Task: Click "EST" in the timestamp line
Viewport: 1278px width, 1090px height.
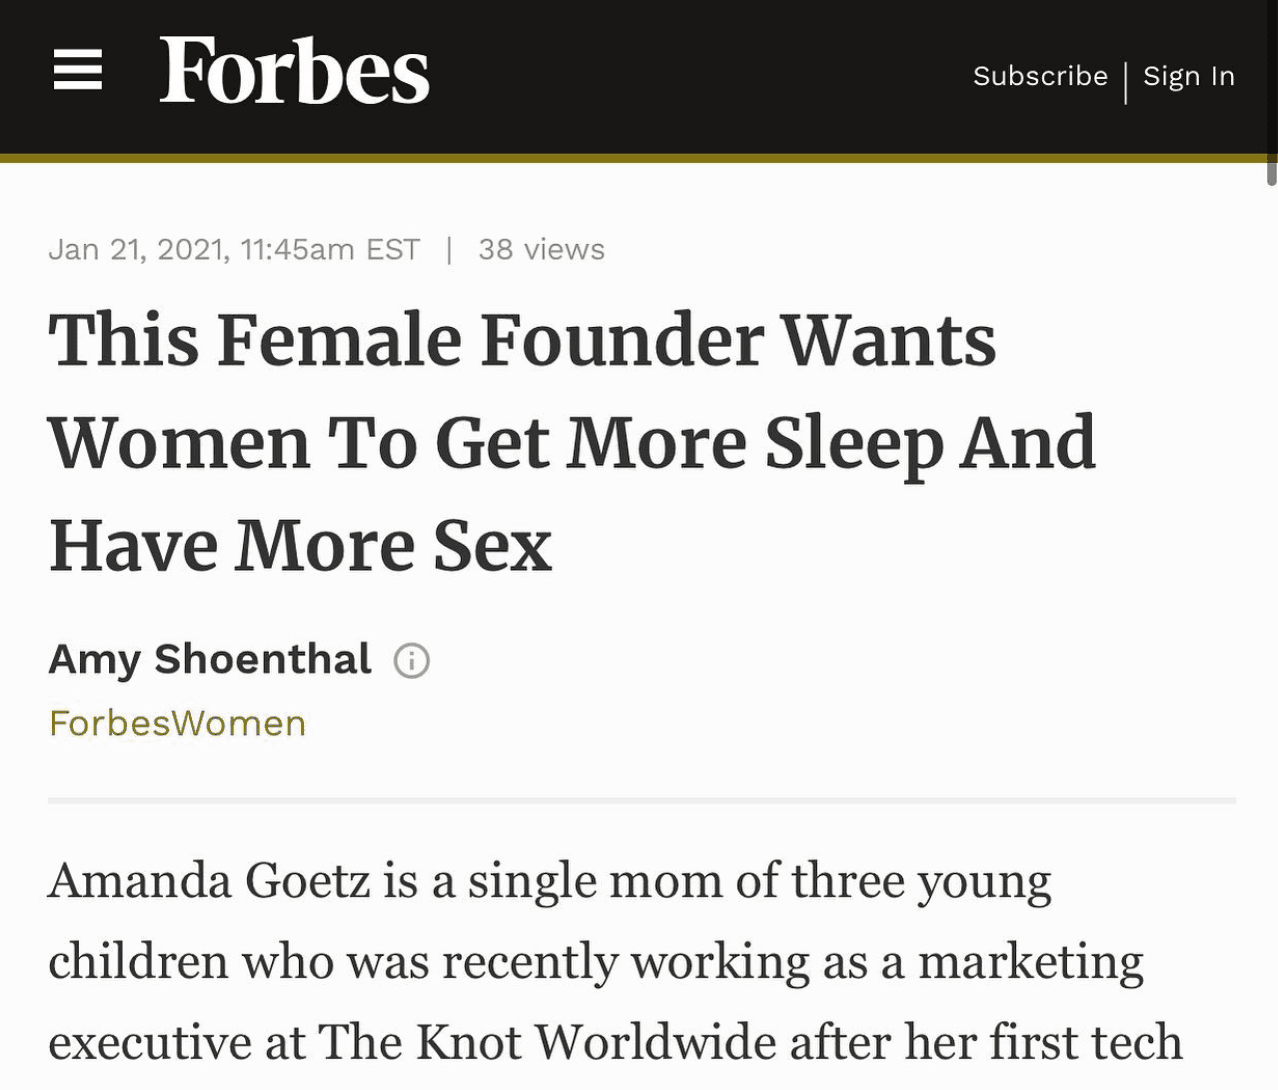Action: 393,249
